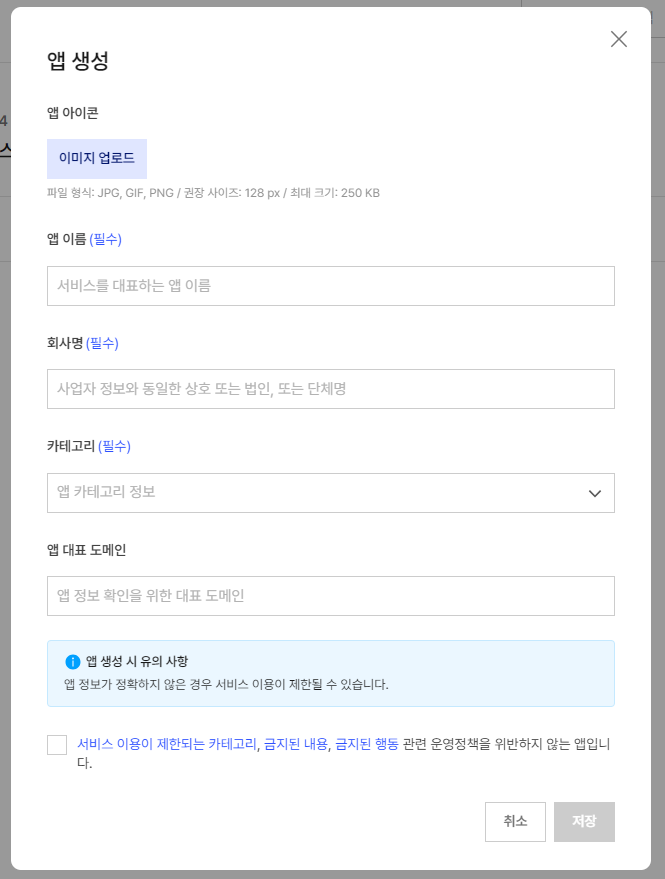Select the 앱 대표 도메인 input box
665x879 pixels.
coord(330,596)
